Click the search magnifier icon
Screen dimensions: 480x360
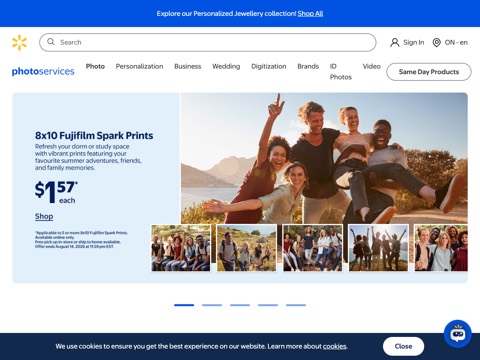tap(51, 42)
